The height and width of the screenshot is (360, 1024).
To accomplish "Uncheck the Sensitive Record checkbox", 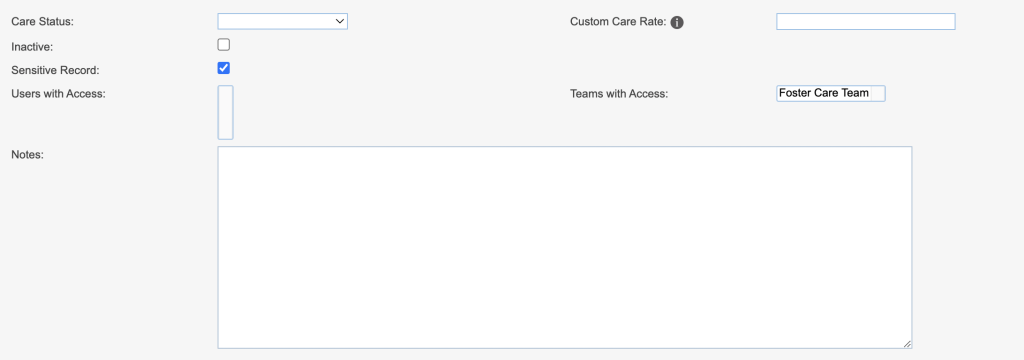I will [224, 68].
